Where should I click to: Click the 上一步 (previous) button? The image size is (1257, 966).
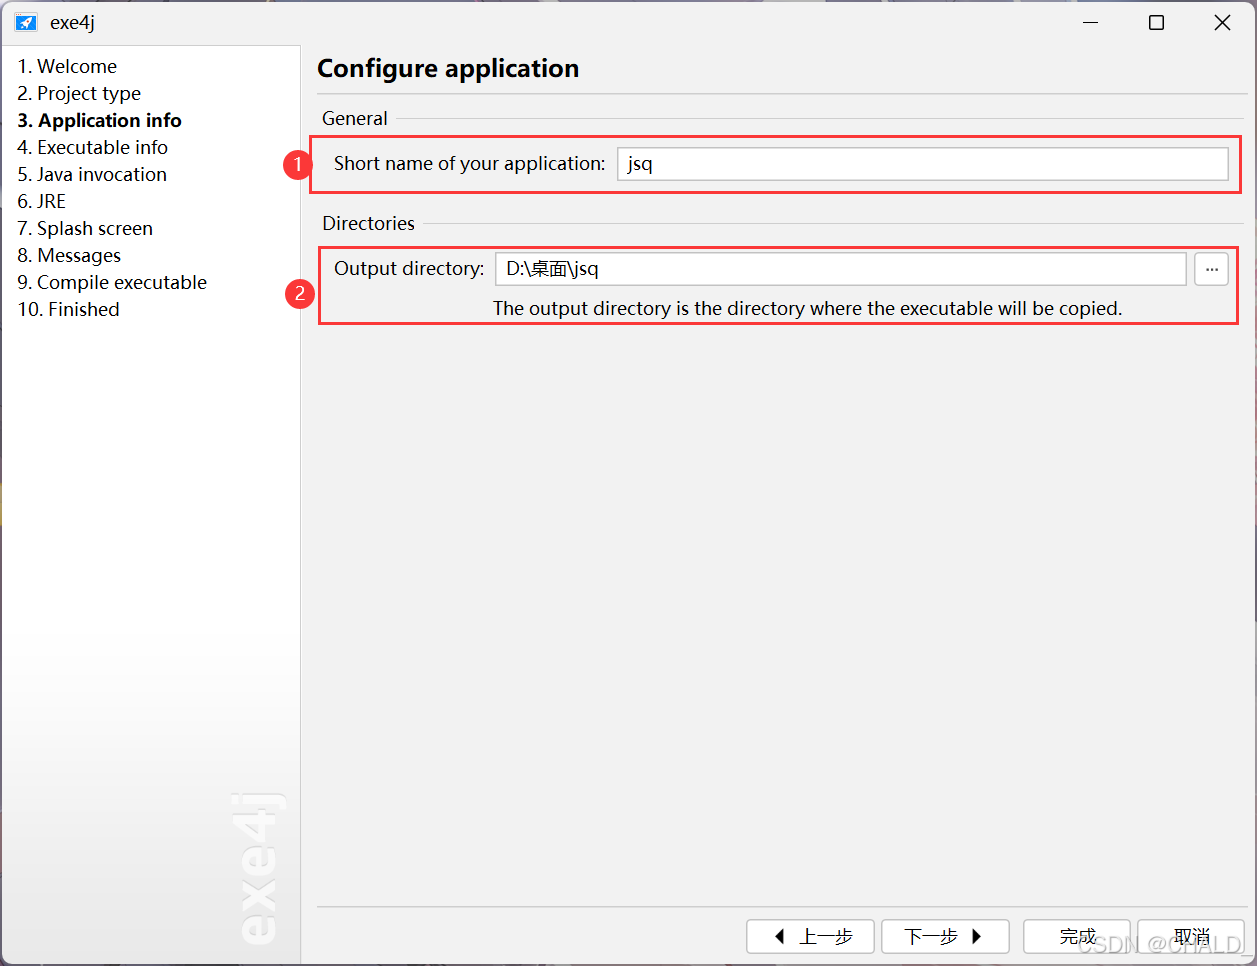pyautogui.click(x=810, y=936)
